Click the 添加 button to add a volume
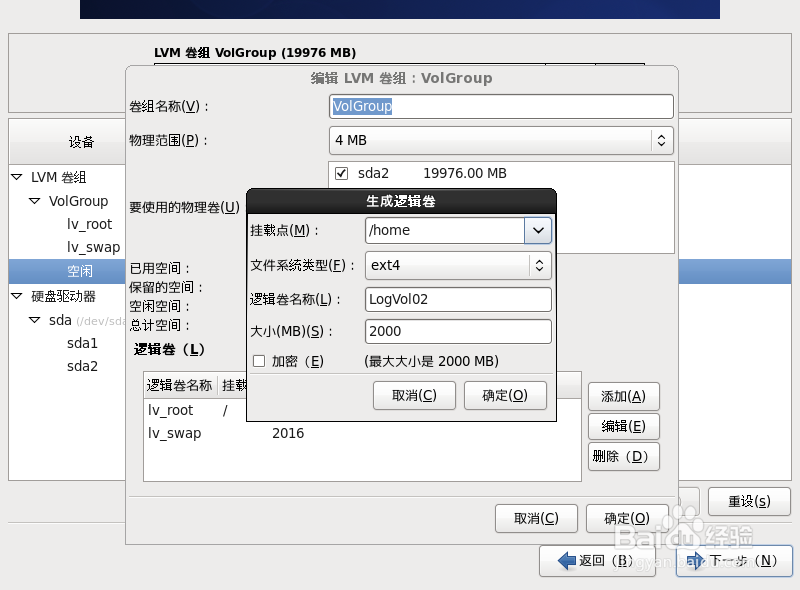800x590 pixels. [623, 395]
